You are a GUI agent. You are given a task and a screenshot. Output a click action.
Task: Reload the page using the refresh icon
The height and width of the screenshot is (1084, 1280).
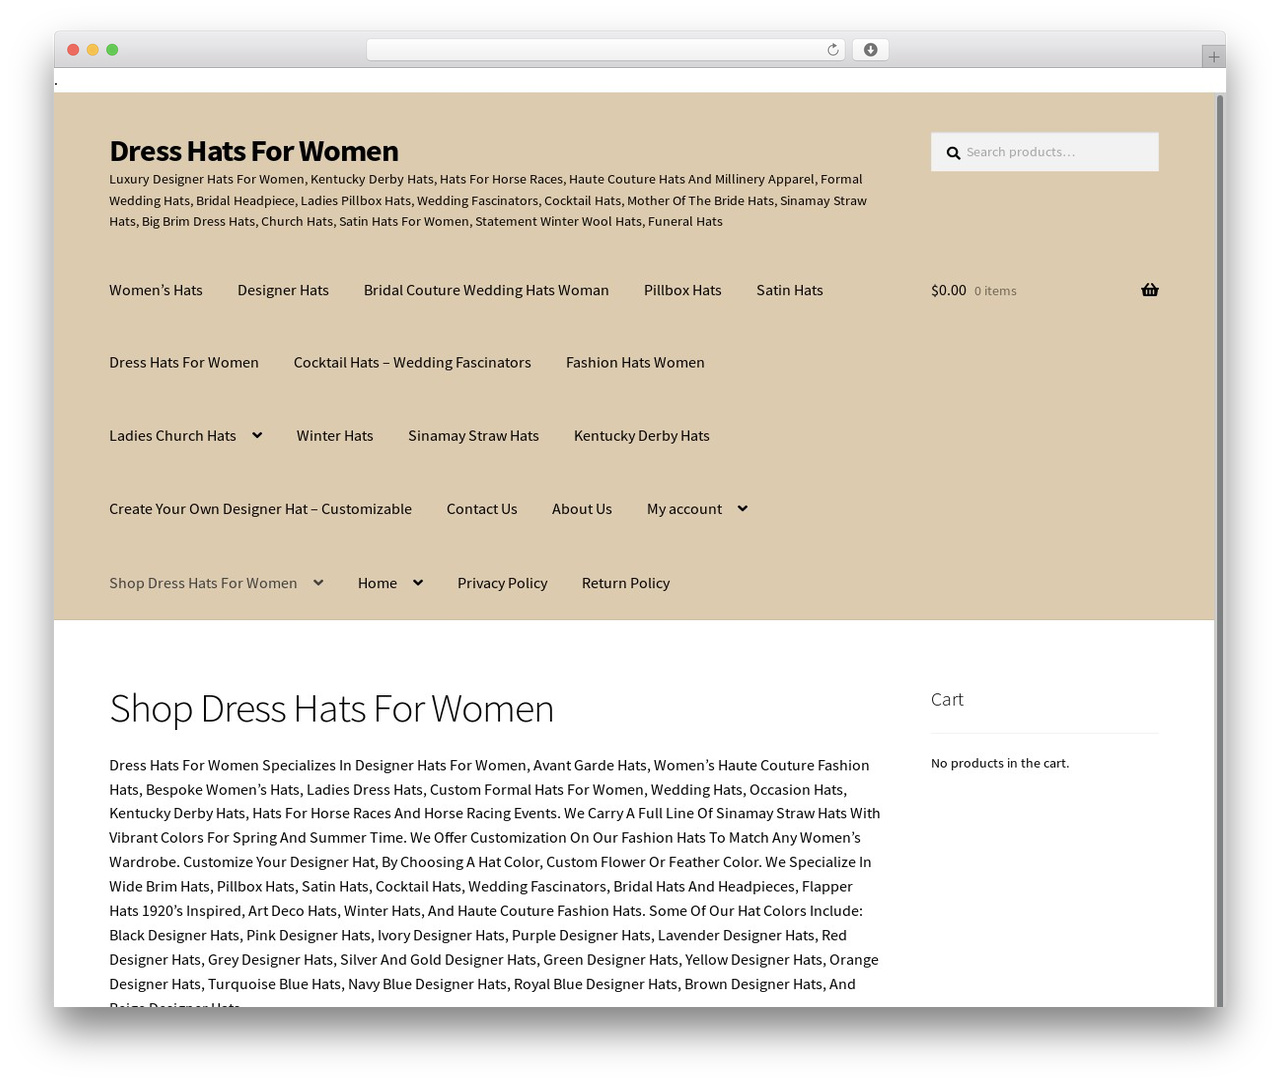point(832,50)
